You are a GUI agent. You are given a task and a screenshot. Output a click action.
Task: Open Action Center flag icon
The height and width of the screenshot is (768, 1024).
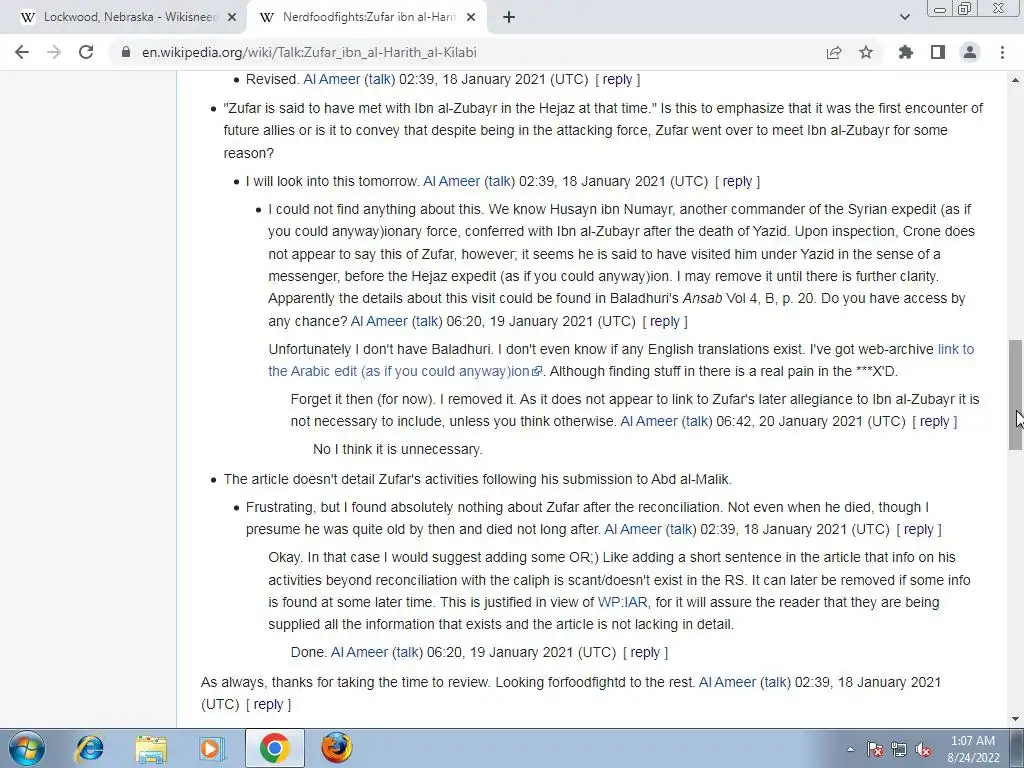(x=875, y=749)
